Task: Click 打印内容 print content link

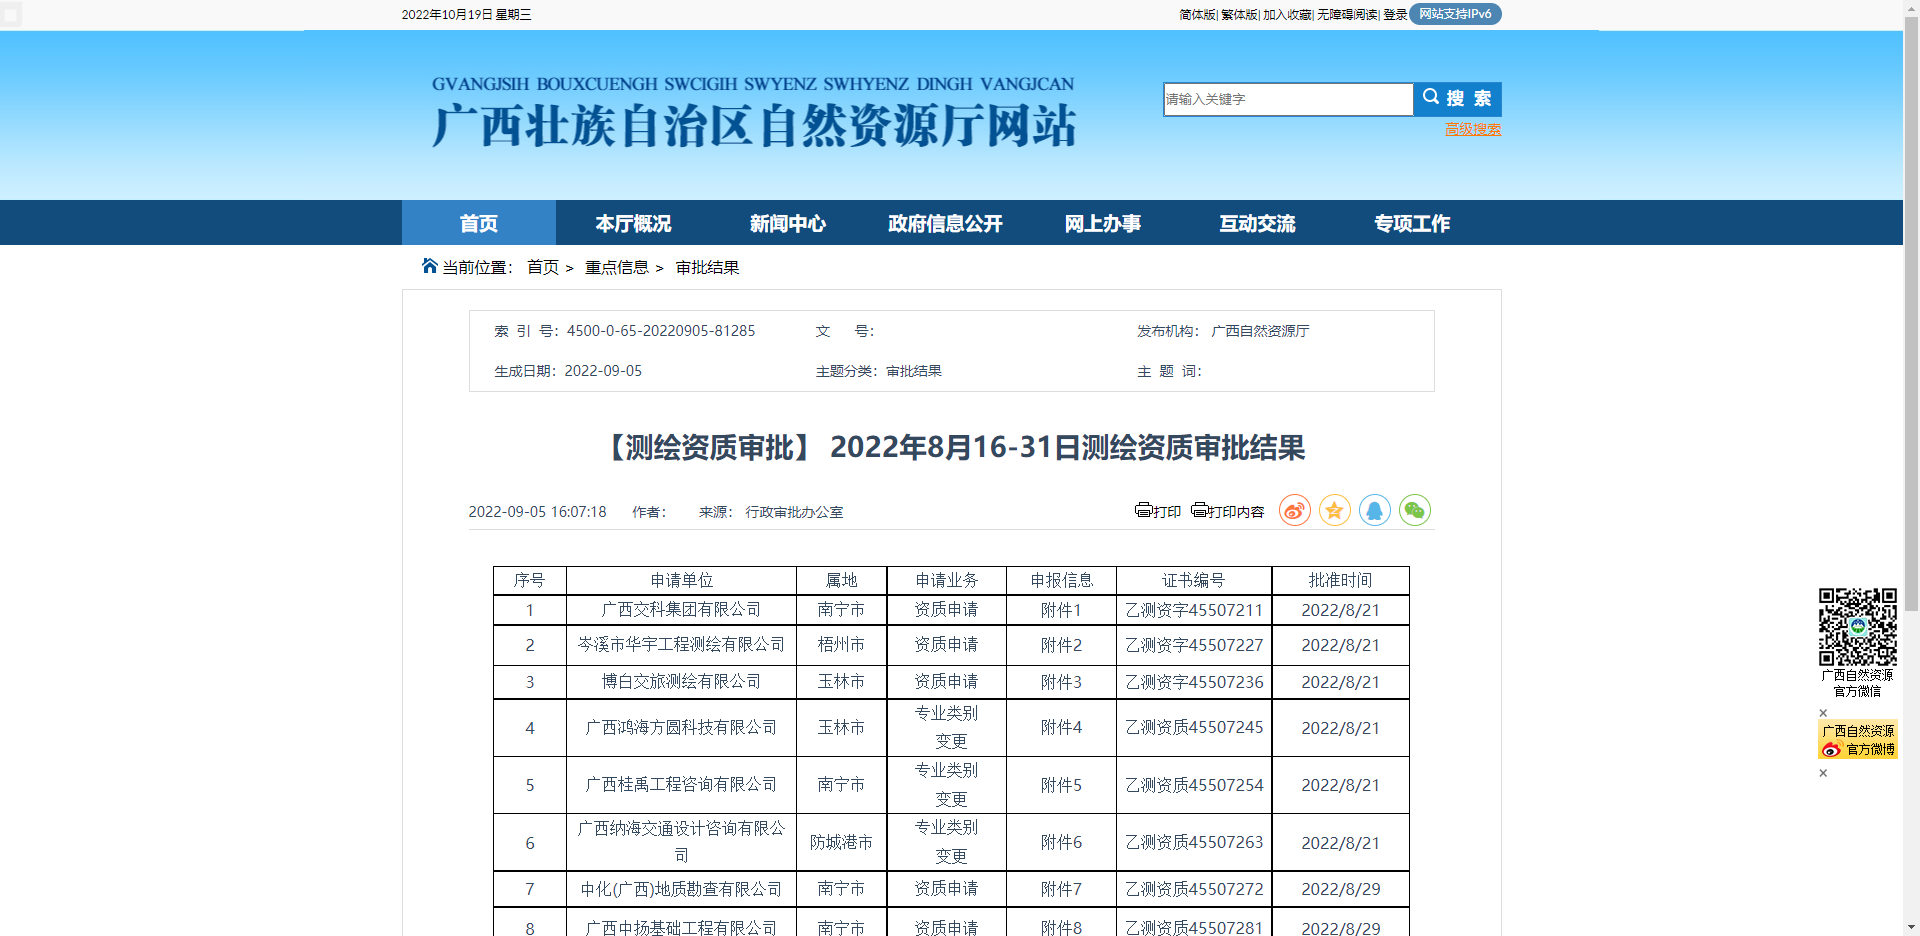Action: 1228,511
